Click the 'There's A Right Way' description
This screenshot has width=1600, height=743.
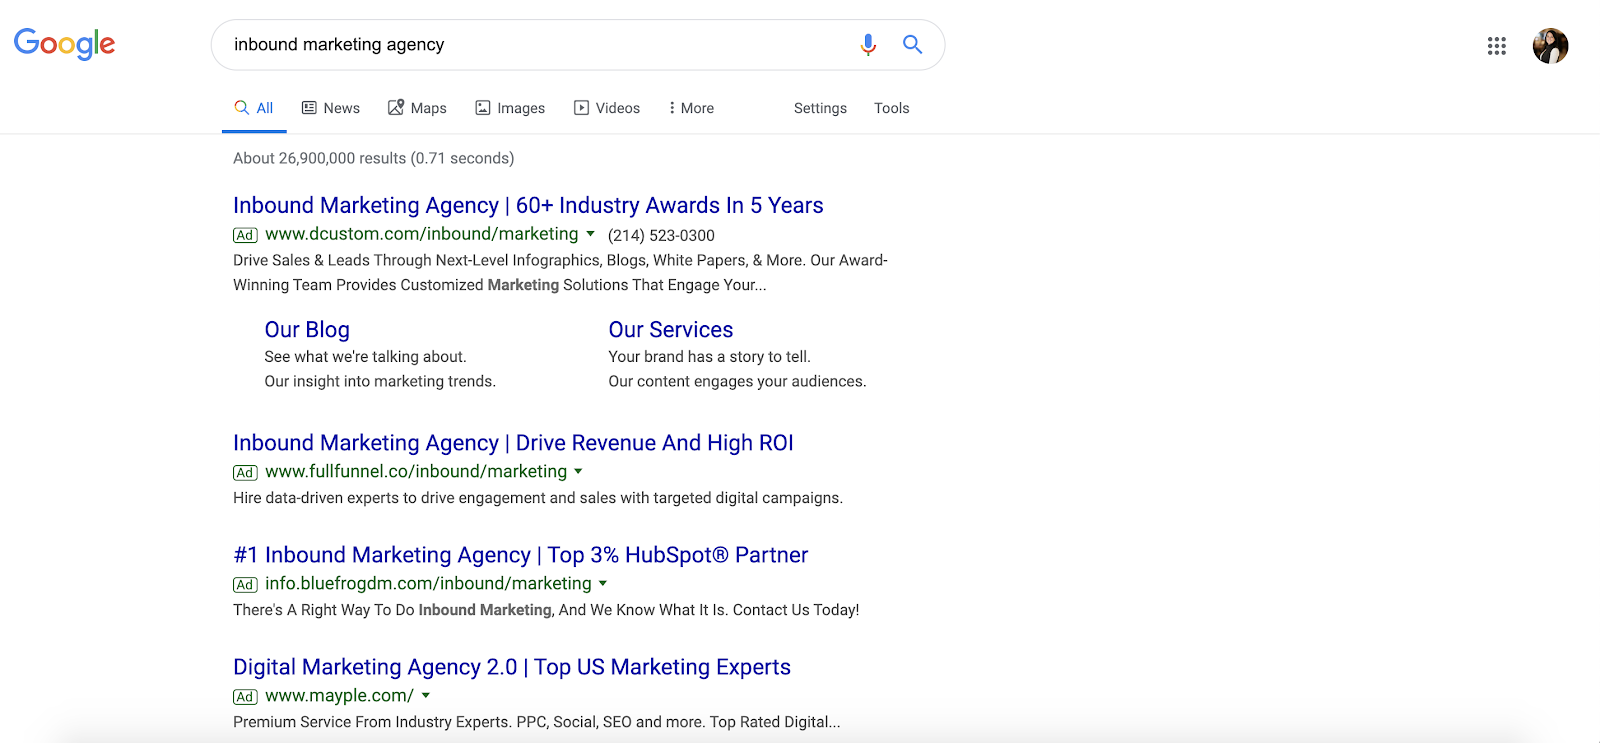click(546, 610)
